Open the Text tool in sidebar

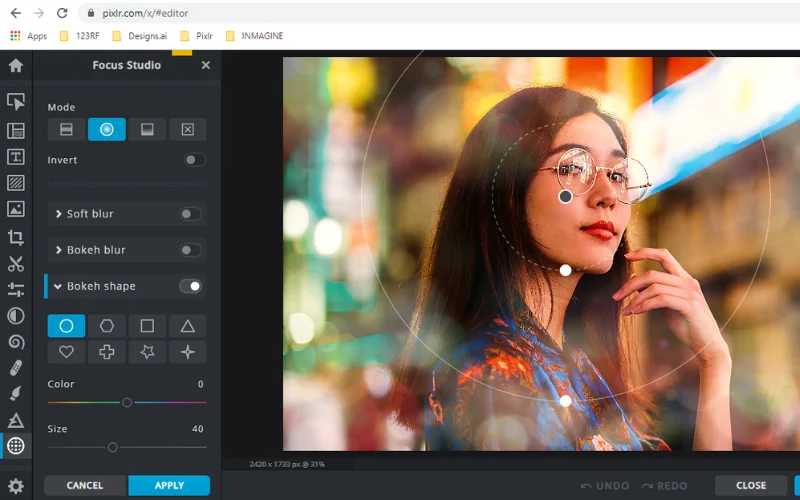click(x=16, y=157)
